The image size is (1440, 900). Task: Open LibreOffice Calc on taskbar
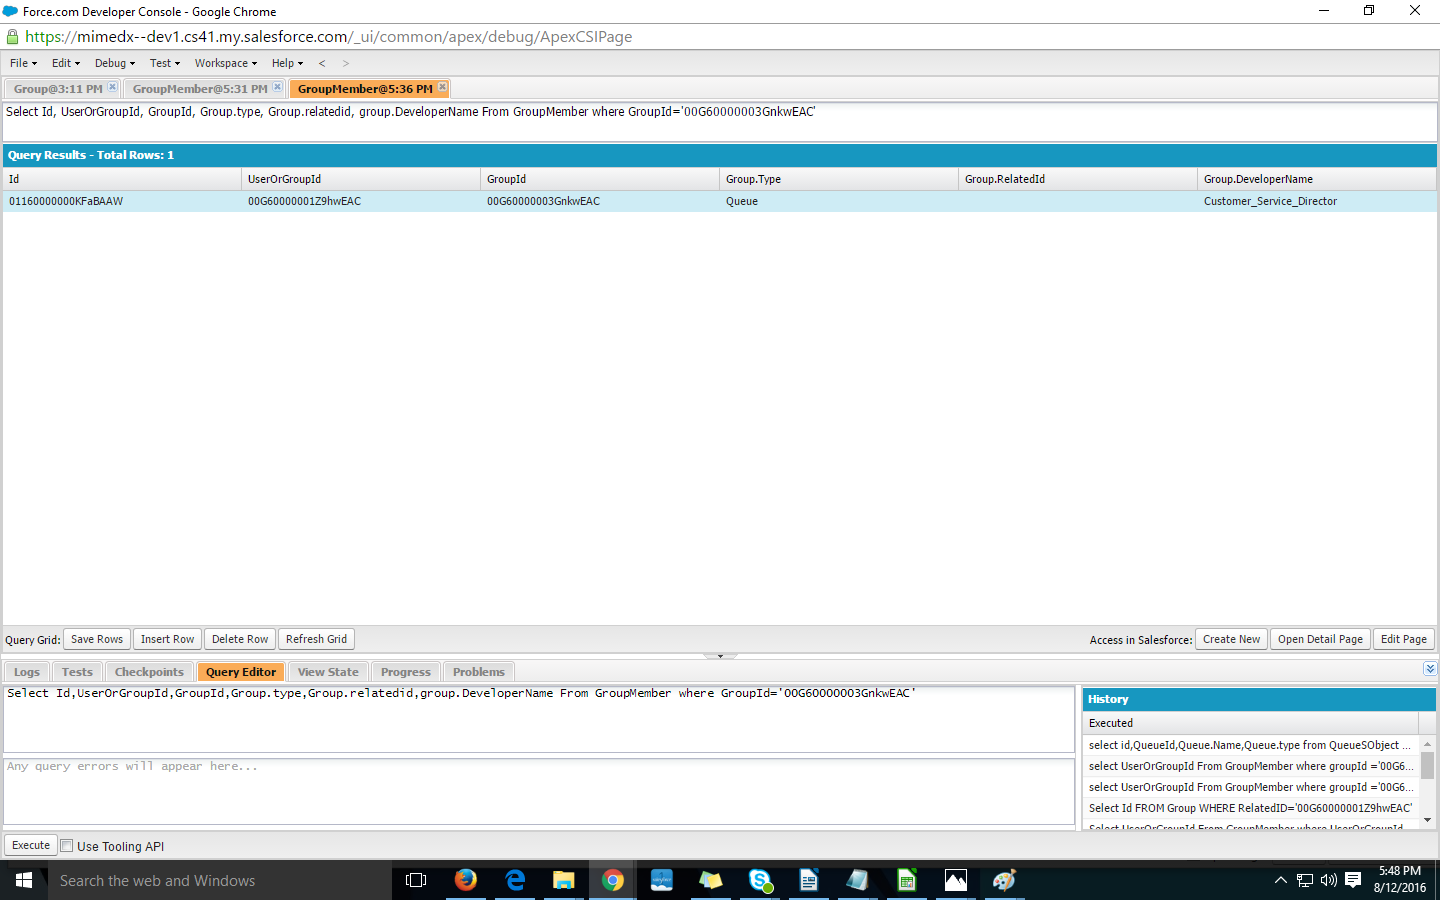coord(907,880)
